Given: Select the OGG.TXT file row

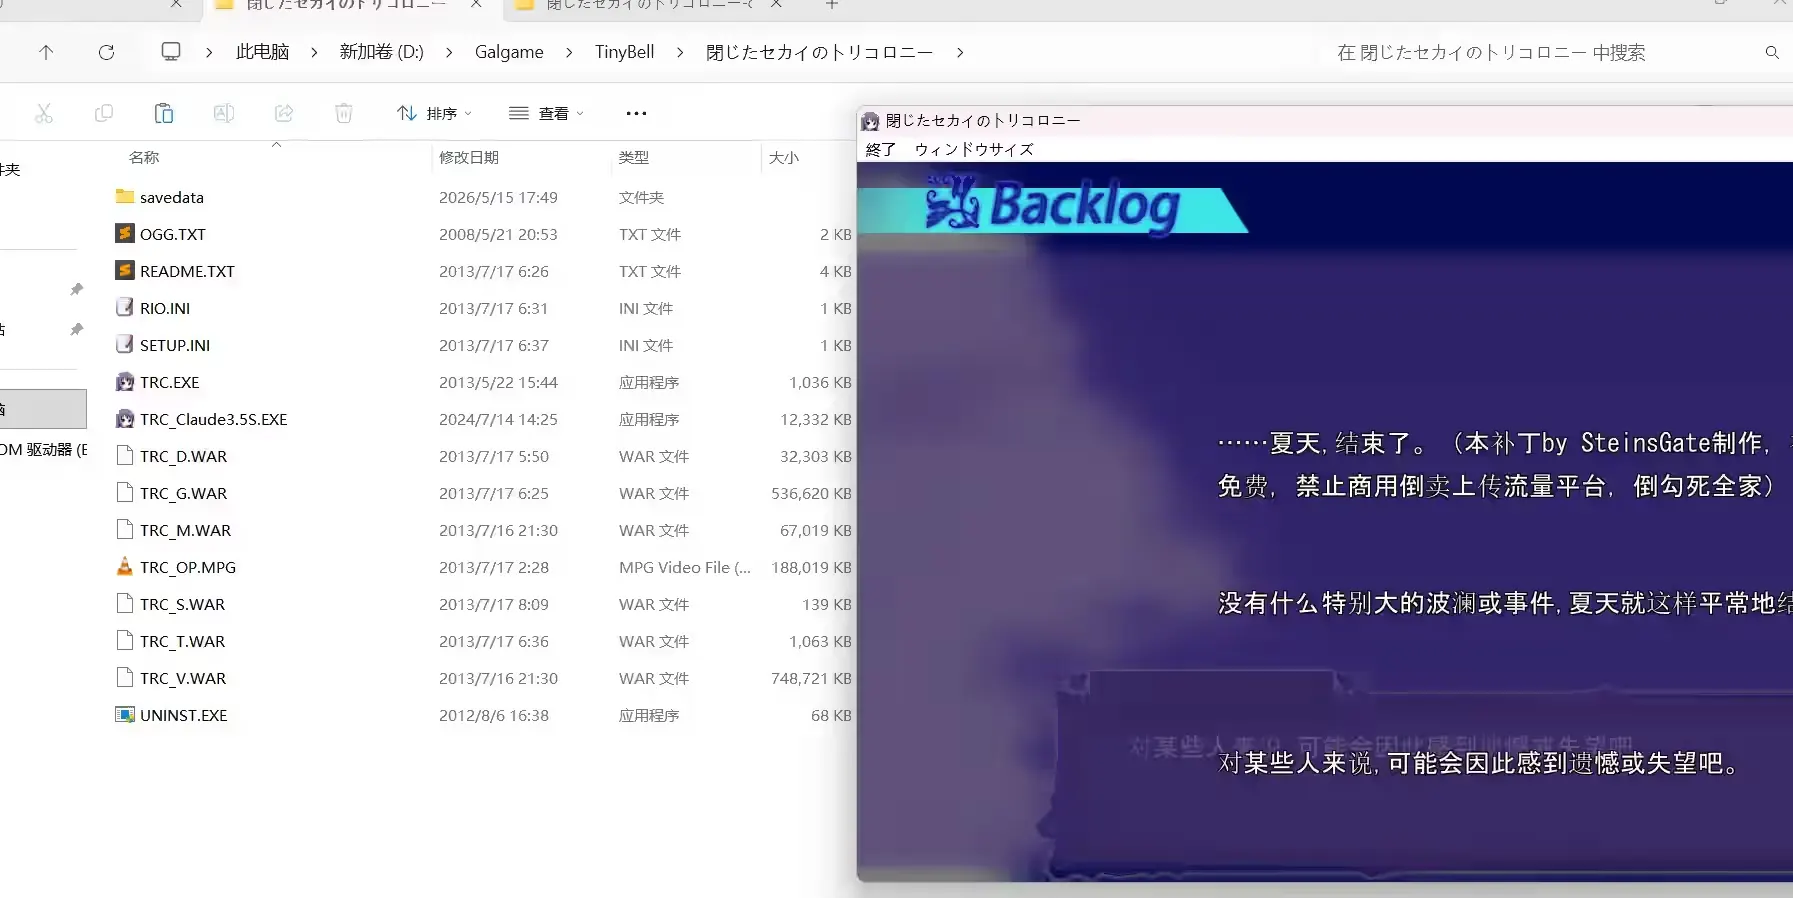Looking at the screenshot, I should pos(483,234).
